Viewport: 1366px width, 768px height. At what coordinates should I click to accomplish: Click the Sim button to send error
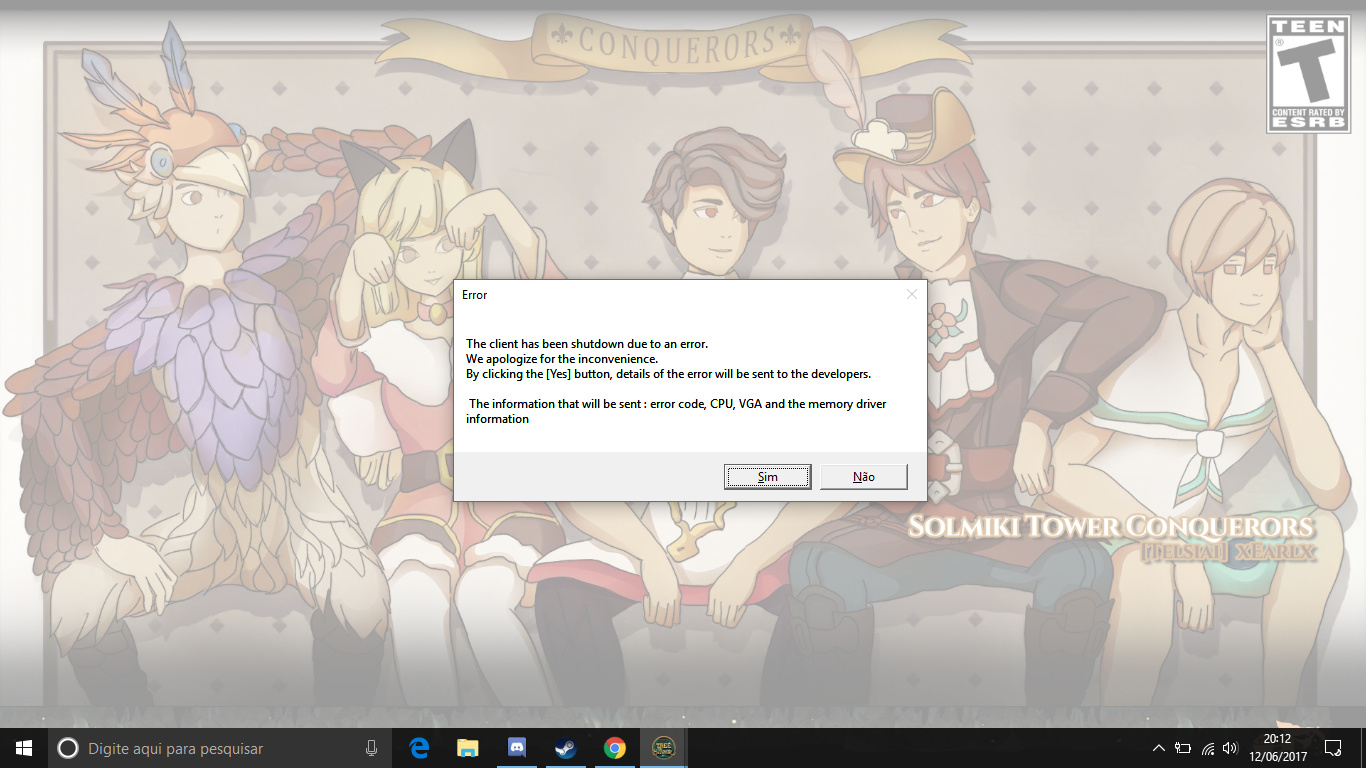[767, 477]
